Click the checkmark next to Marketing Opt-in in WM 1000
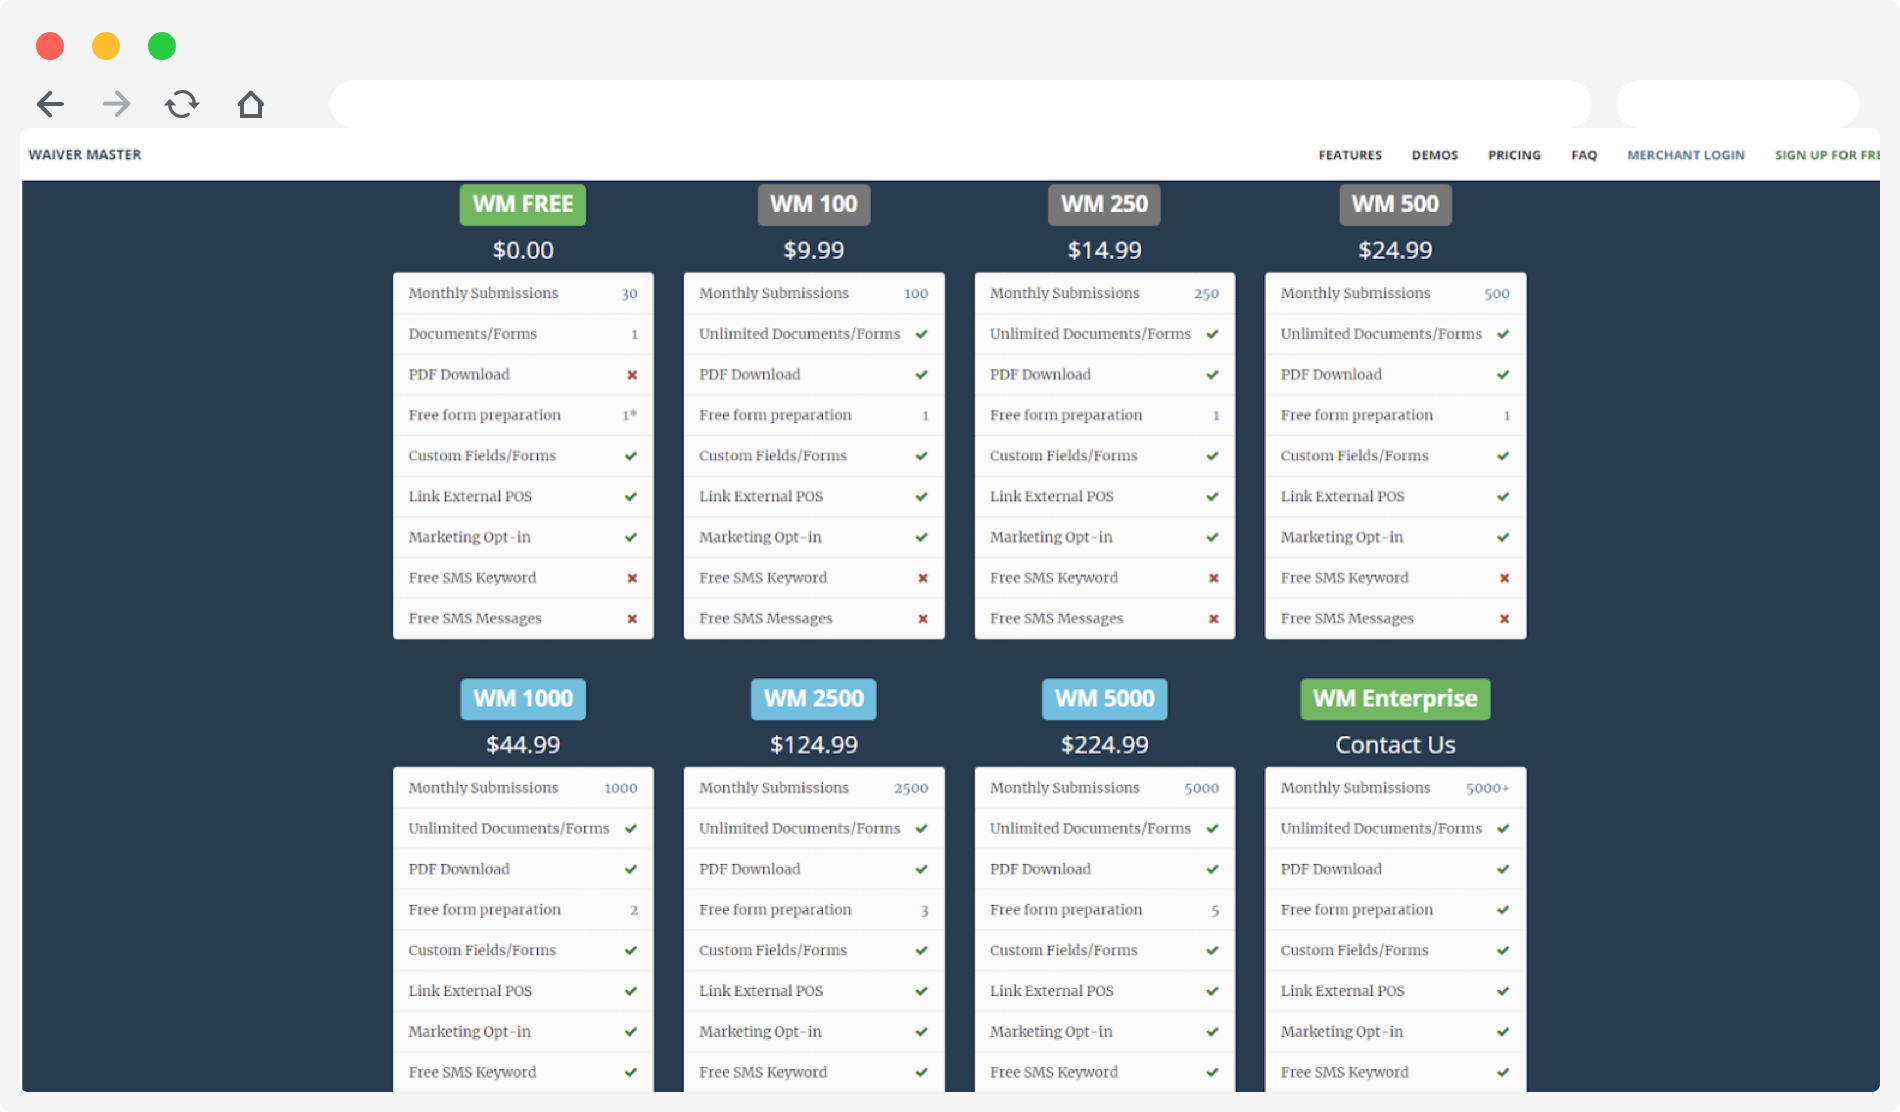The image size is (1900, 1112). (x=631, y=1031)
